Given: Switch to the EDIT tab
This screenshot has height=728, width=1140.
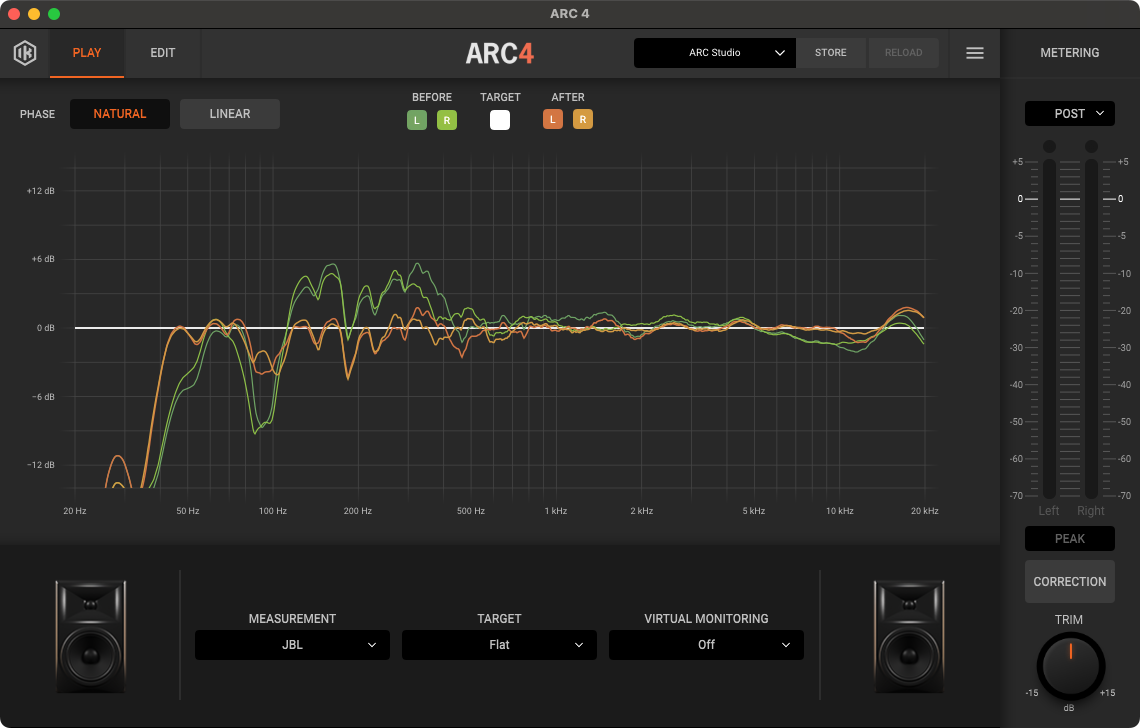Looking at the screenshot, I should [163, 53].
